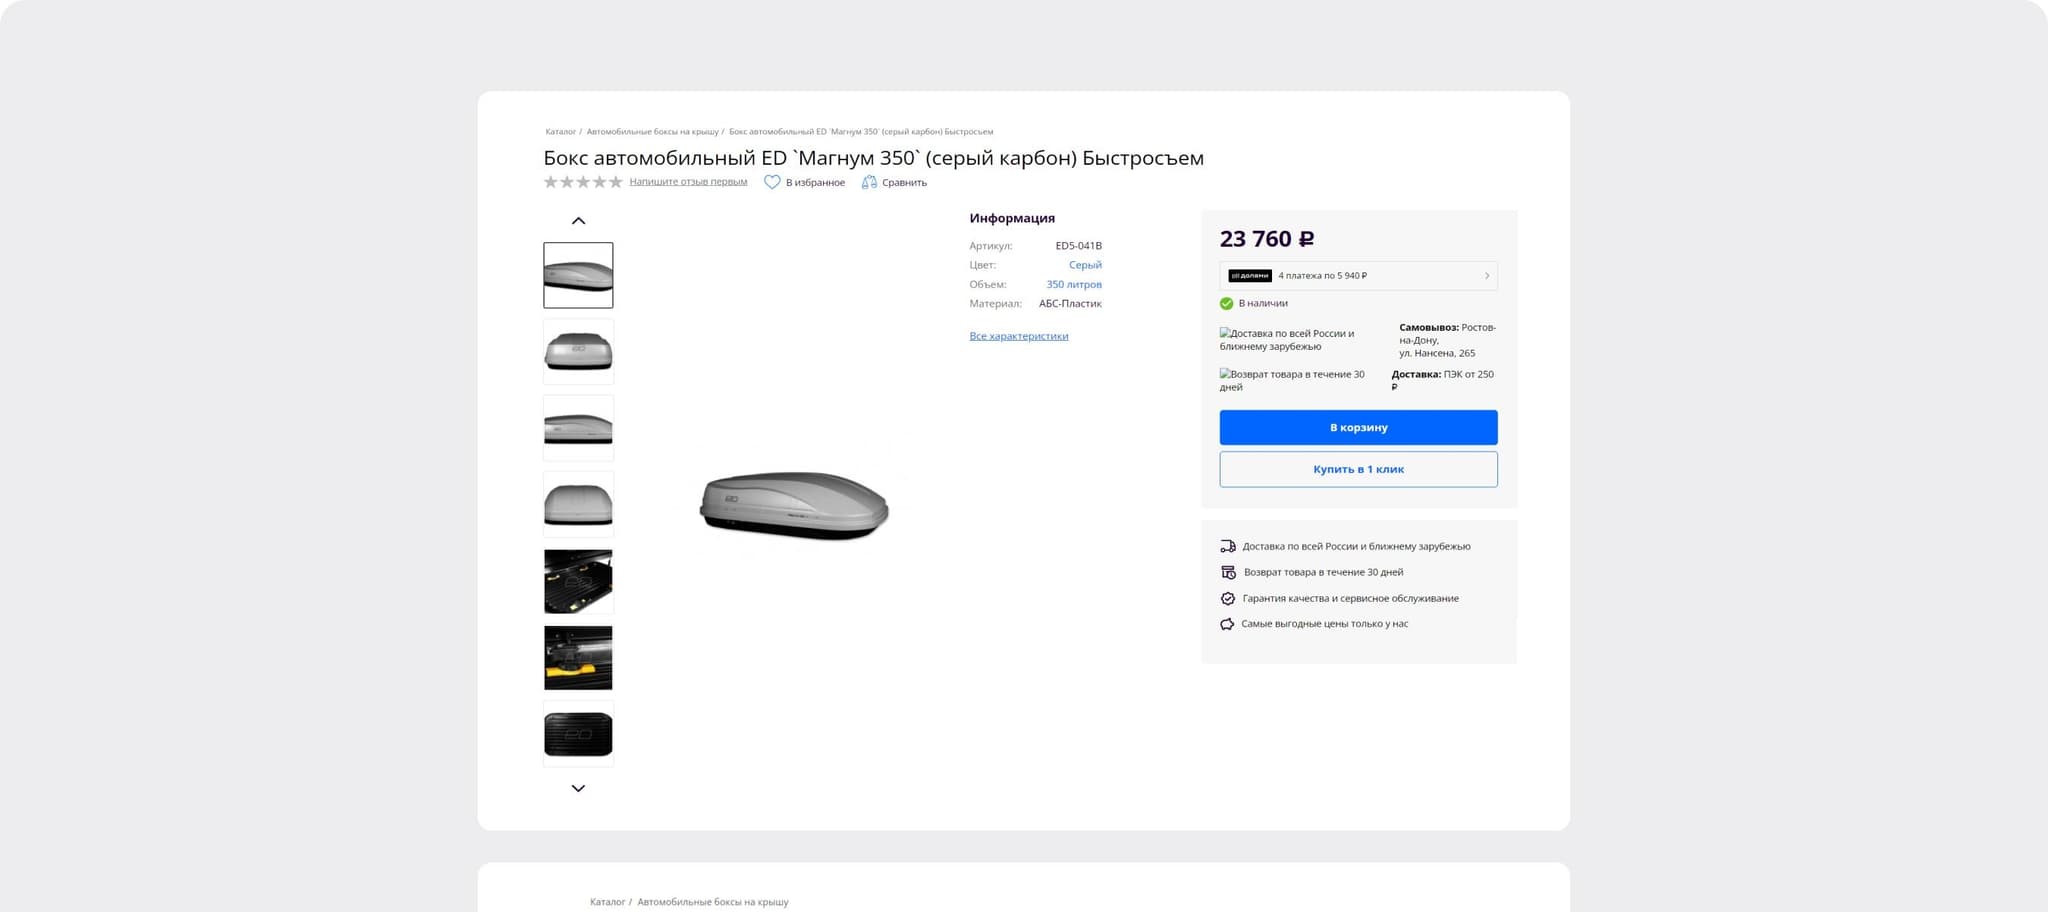Open the Все характеристики link

(x=1018, y=336)
